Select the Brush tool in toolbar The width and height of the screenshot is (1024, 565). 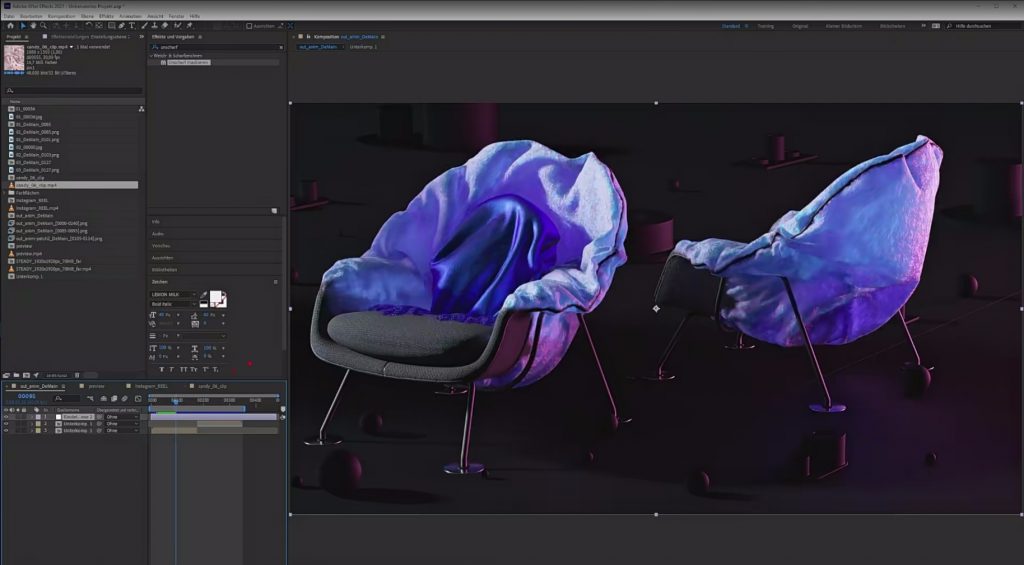pos(144,26)
